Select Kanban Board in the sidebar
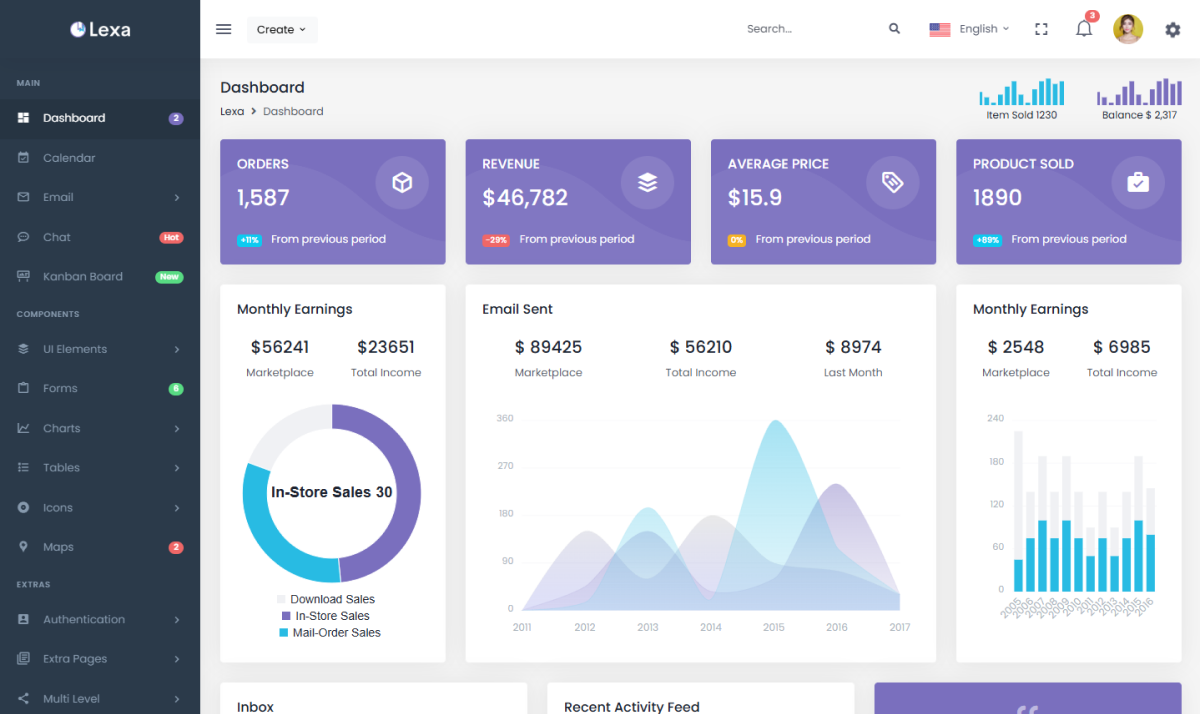The height and width of the screenshot is (714, 1200). point(82,277)
